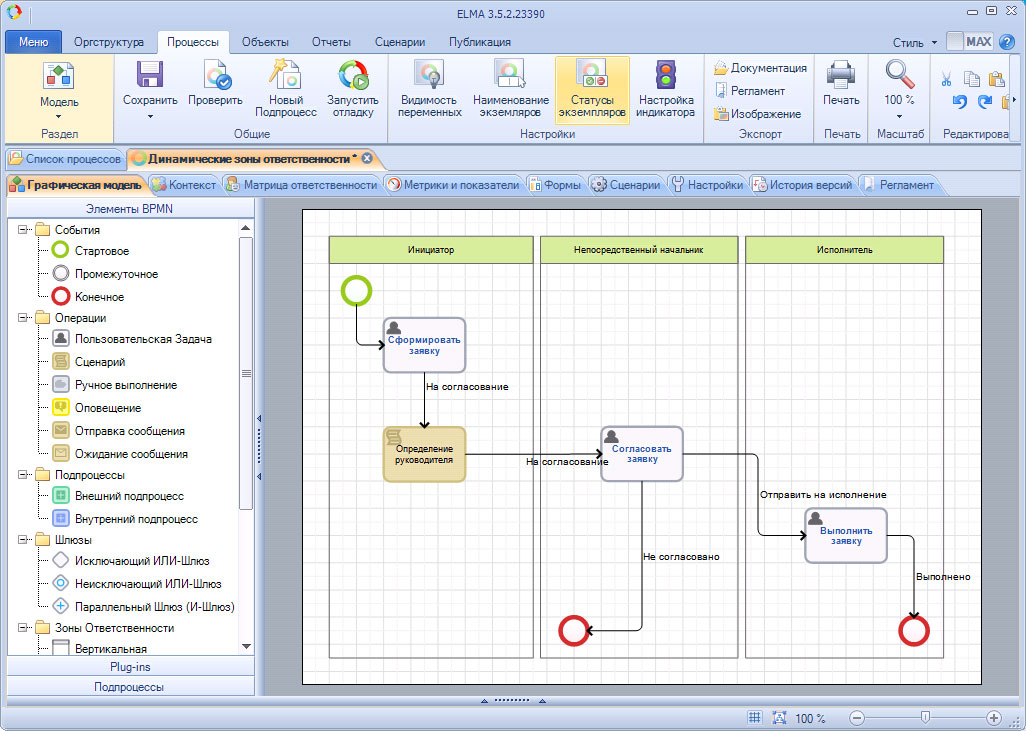Create a Новый Подпроцесс
Image resolution: width=1026 pixels, height=731 pixels.
286,88
